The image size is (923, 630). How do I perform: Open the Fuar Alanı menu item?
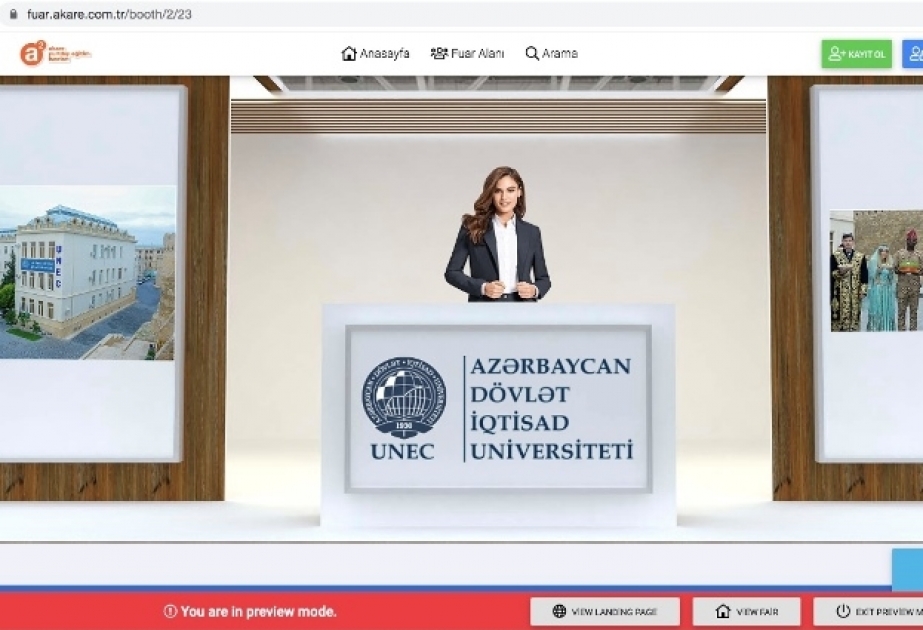click(x=467, y=54)
